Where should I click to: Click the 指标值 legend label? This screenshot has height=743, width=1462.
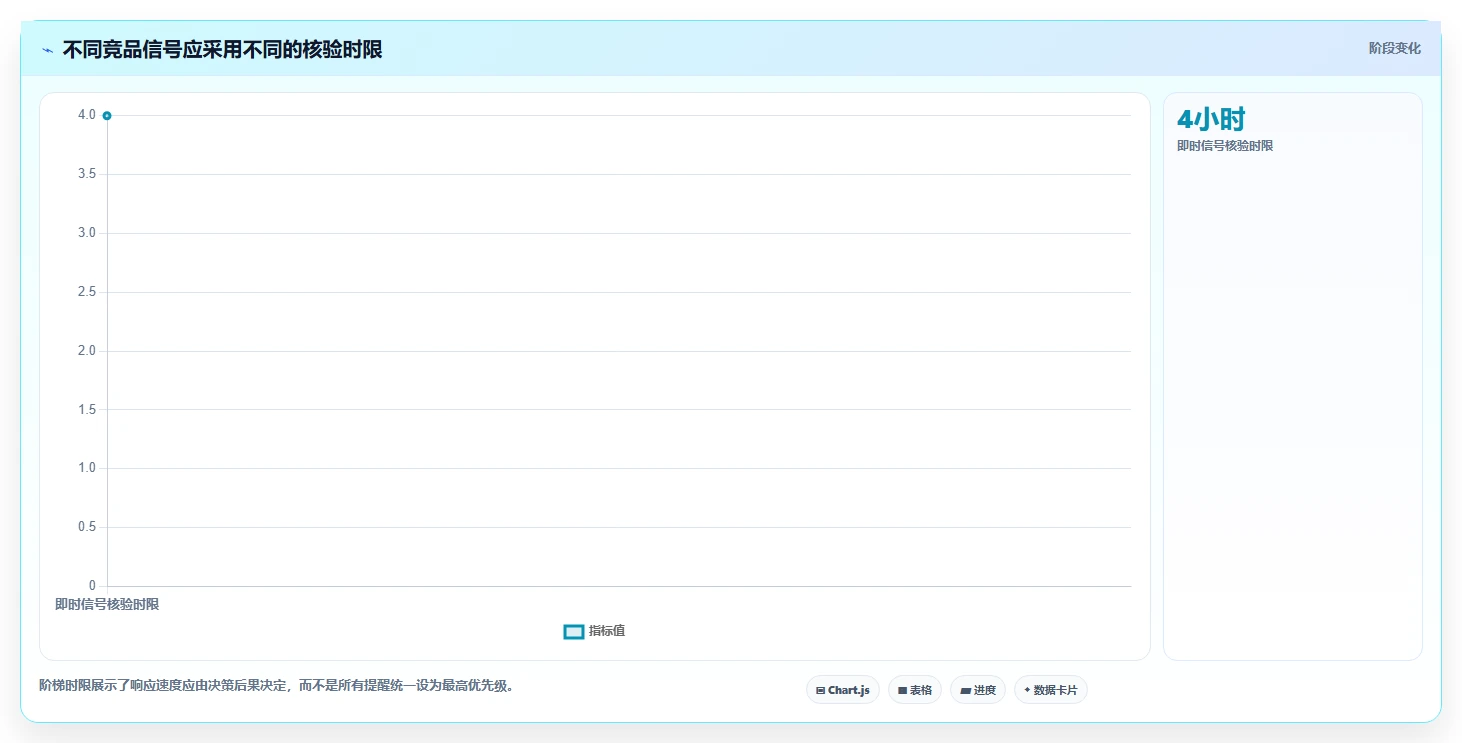(x=607, y=631)
